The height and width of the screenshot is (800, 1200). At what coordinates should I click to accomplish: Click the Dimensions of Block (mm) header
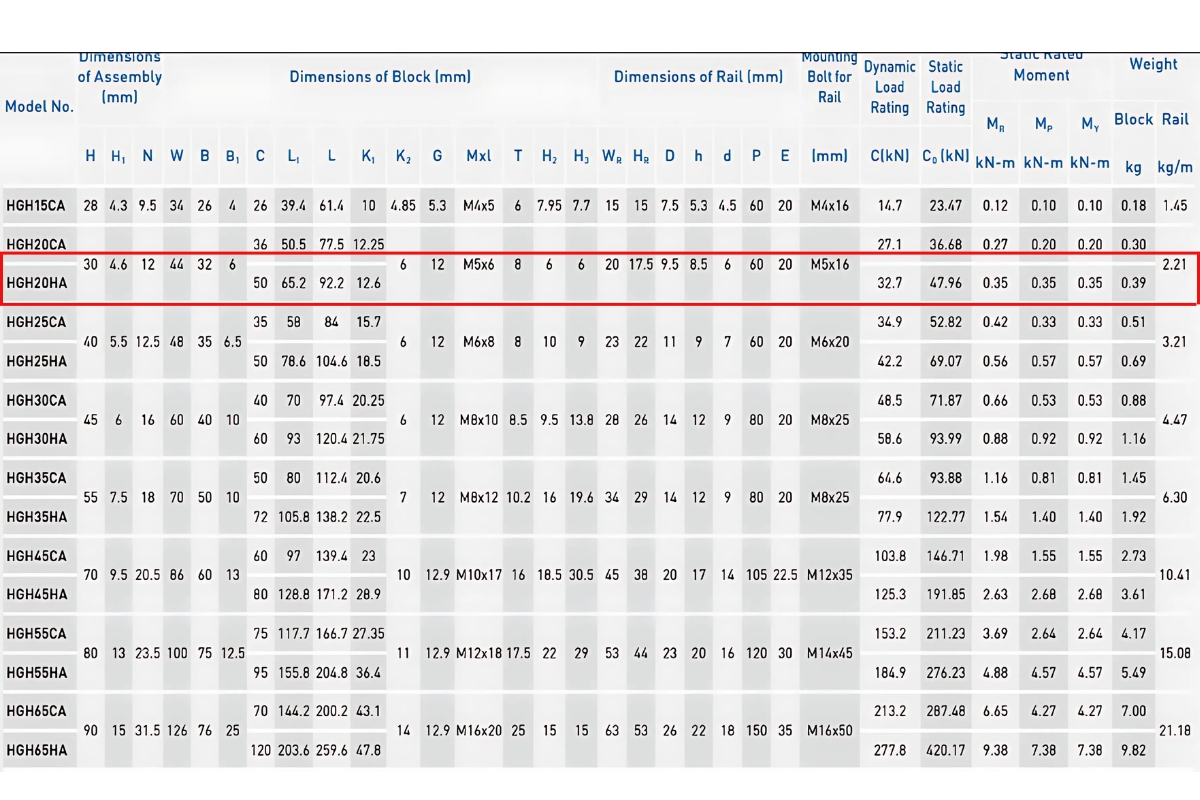pyautogui.click(x=380, y=77)
